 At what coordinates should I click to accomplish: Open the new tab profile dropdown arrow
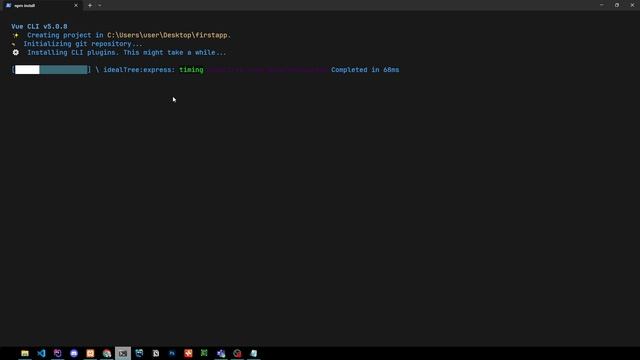[x=100, y=5]
